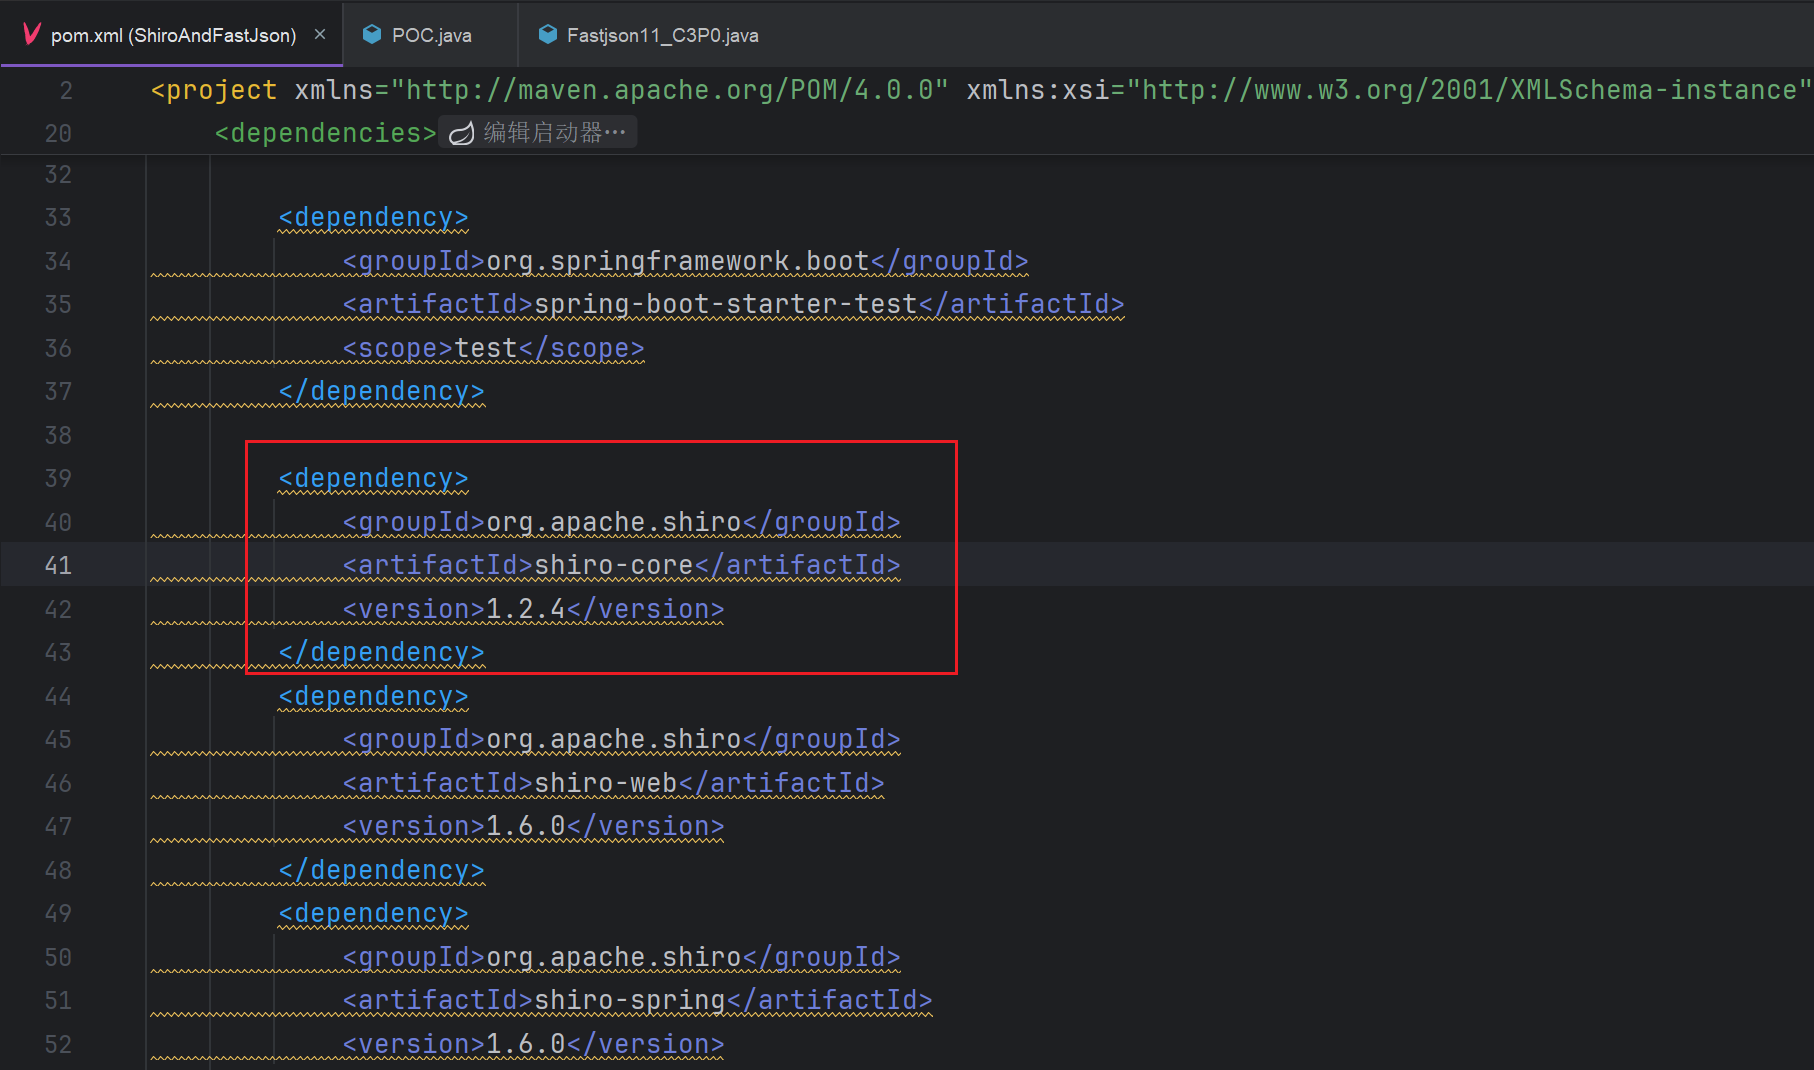Click the POC.java class file icon
The width and height of the screenshot is (1814, 1070).
tap(372, 35)
